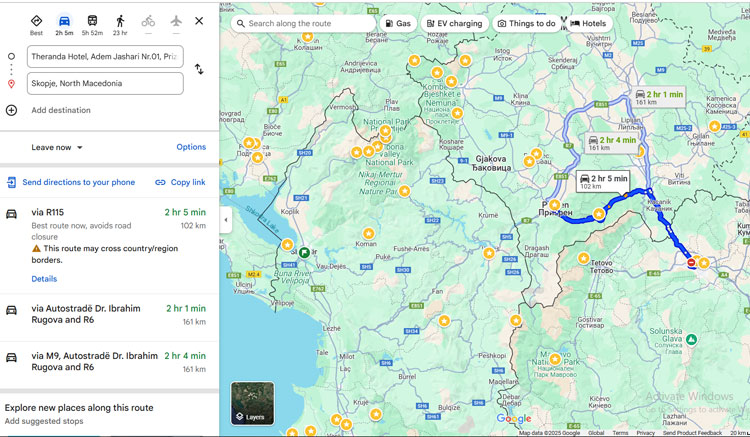The image size is (750, 437).
Task: Click the car icon for R115 route
Action: [x=11, y=214]
